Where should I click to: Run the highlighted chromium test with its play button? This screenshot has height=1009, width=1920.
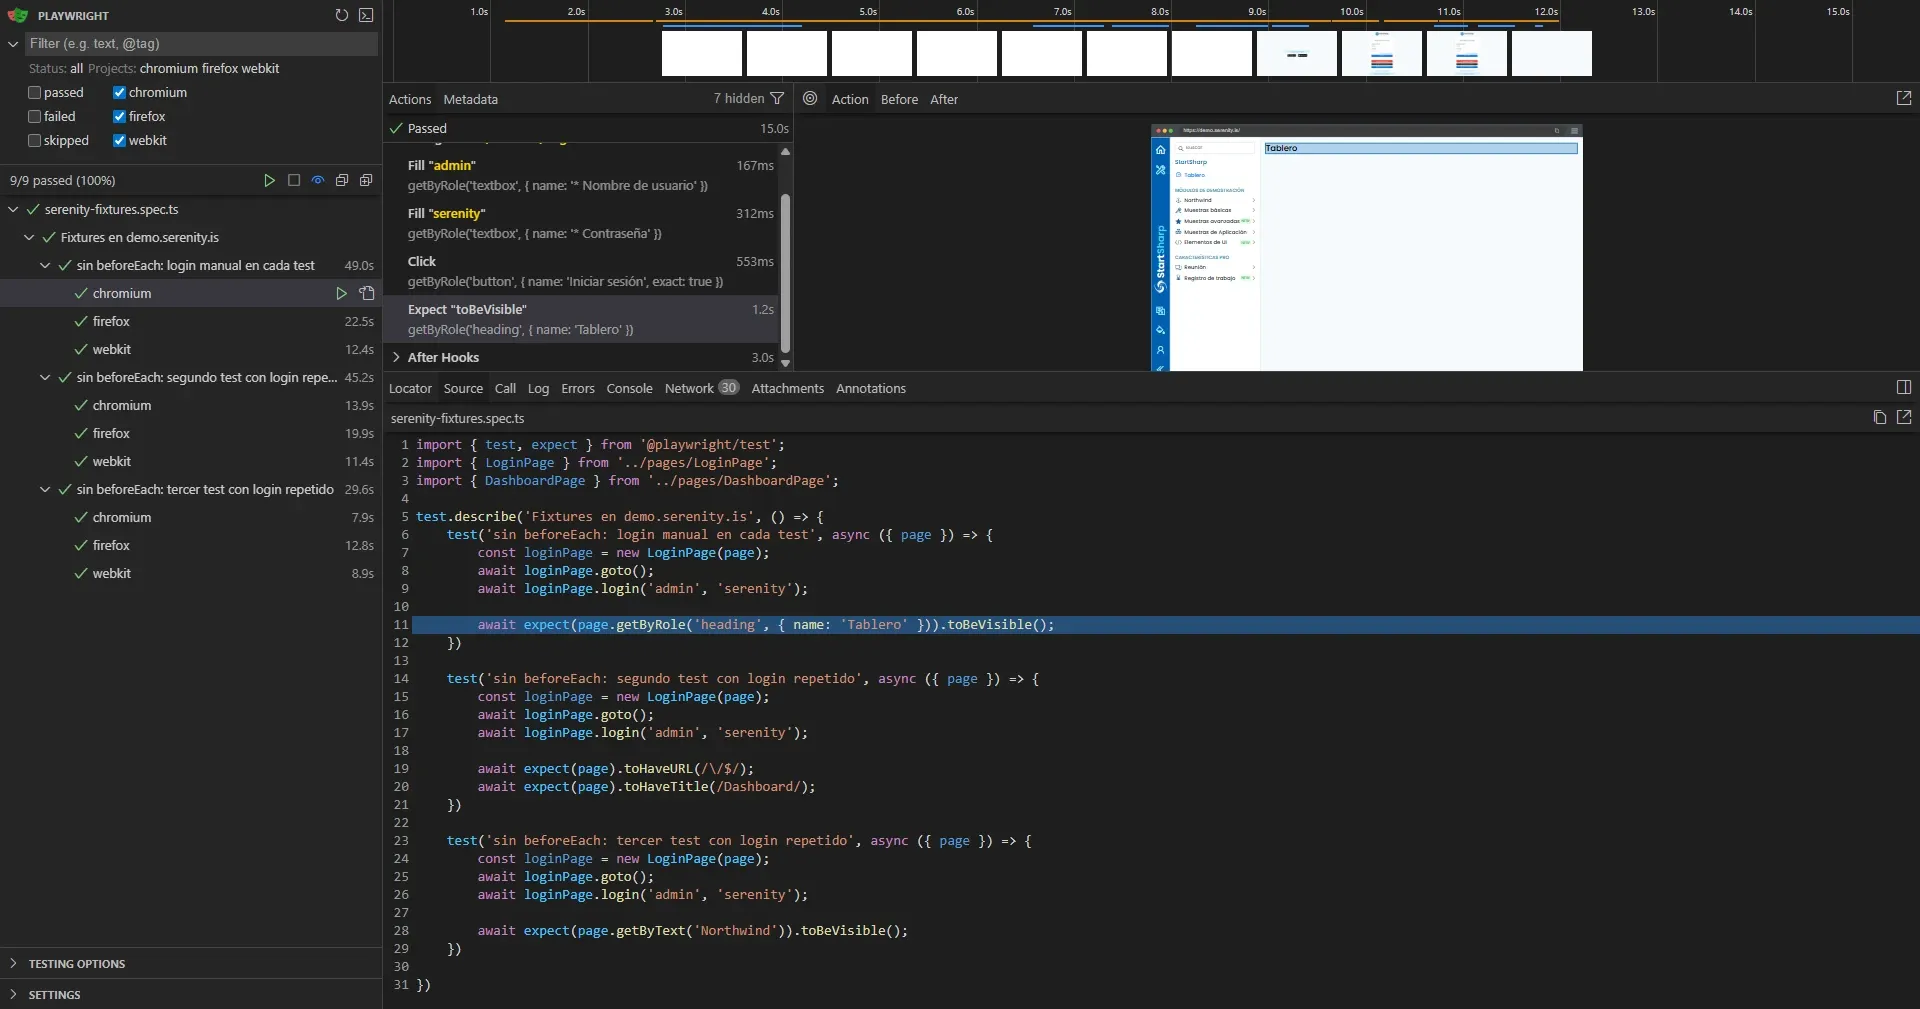tap(342, 294)
